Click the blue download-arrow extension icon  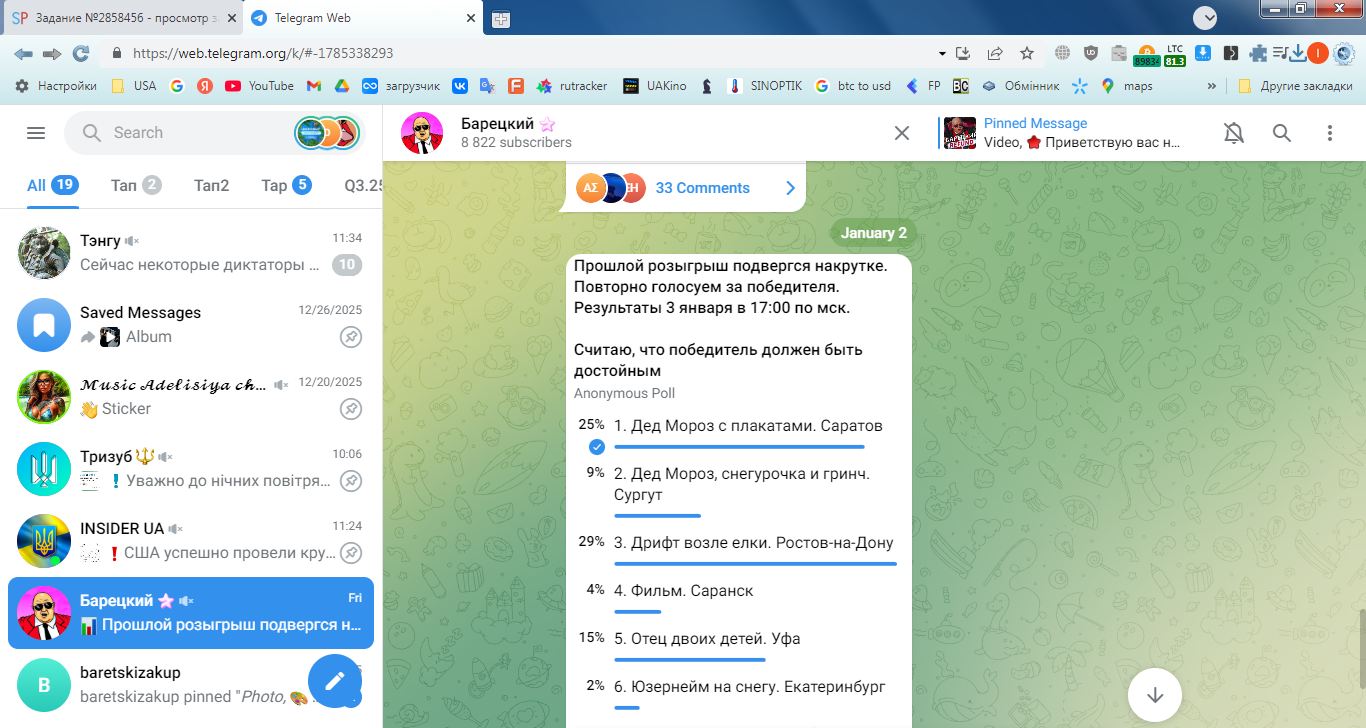pyautogui.click(x=1203, y=54)
